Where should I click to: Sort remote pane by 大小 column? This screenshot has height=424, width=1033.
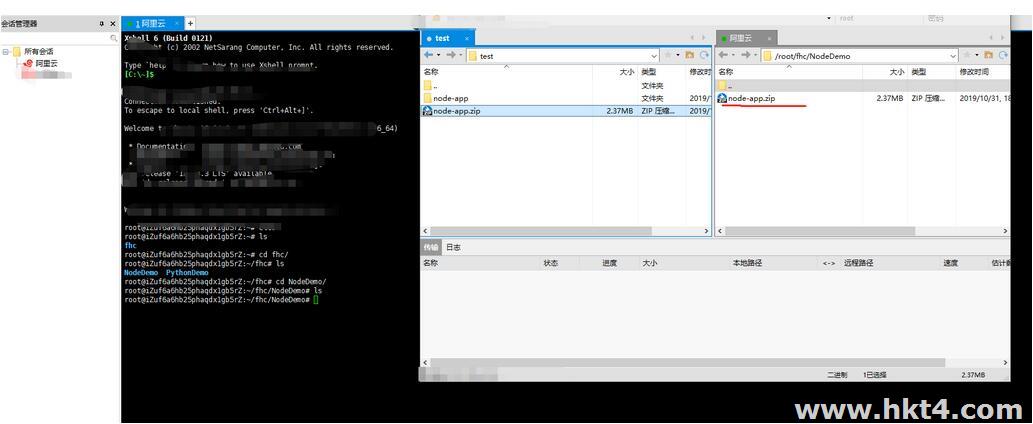(x=883, y=71)
